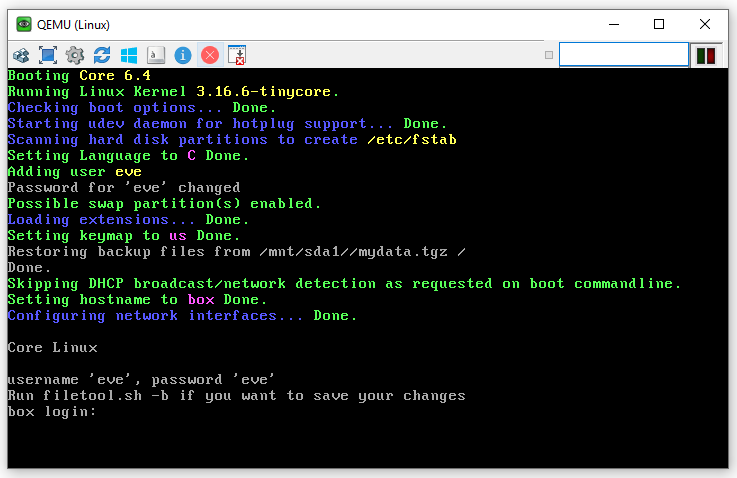Click 'Possible swap partition(s) enabled.' line
Image resolution: width=737 pixels, height=478 pixels.
(x=164, y=204)
